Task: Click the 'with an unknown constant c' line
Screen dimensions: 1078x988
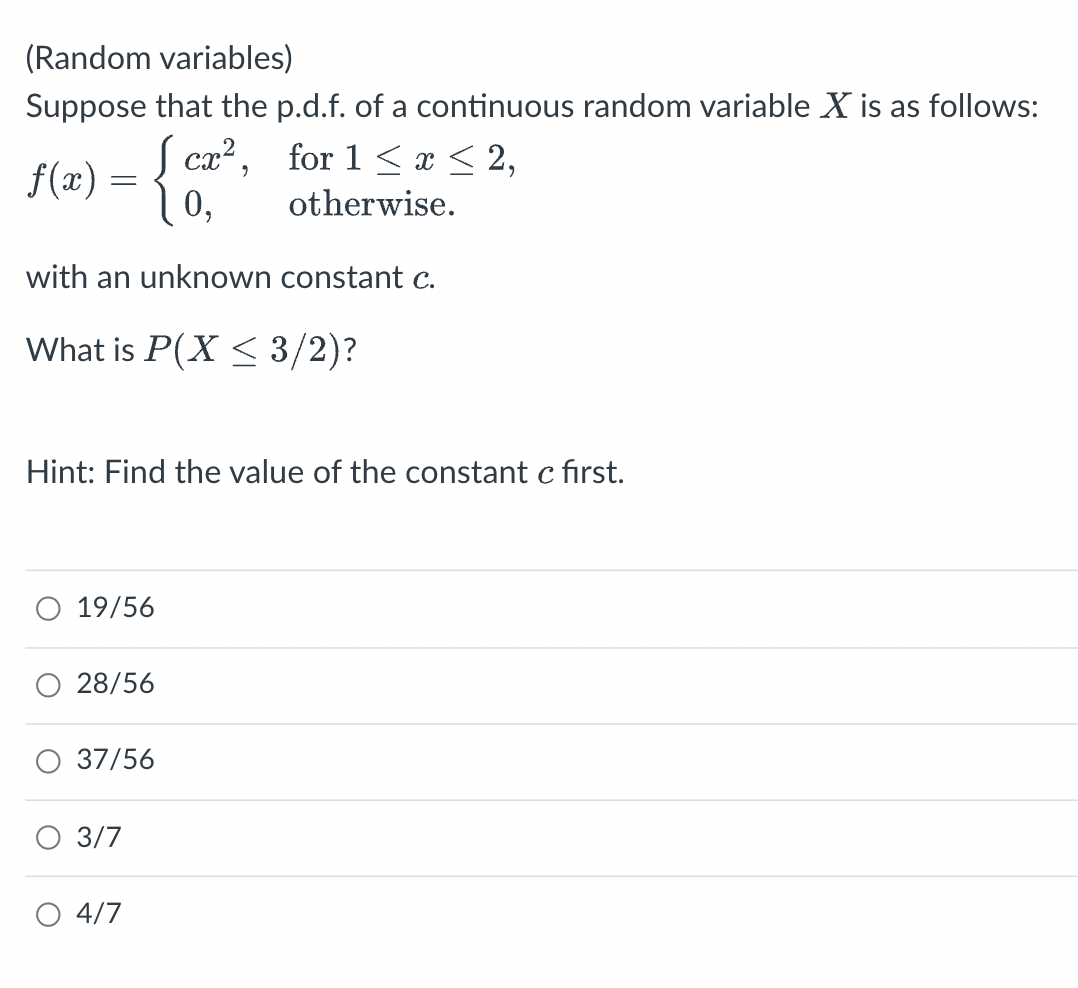Action: (231, 278)
